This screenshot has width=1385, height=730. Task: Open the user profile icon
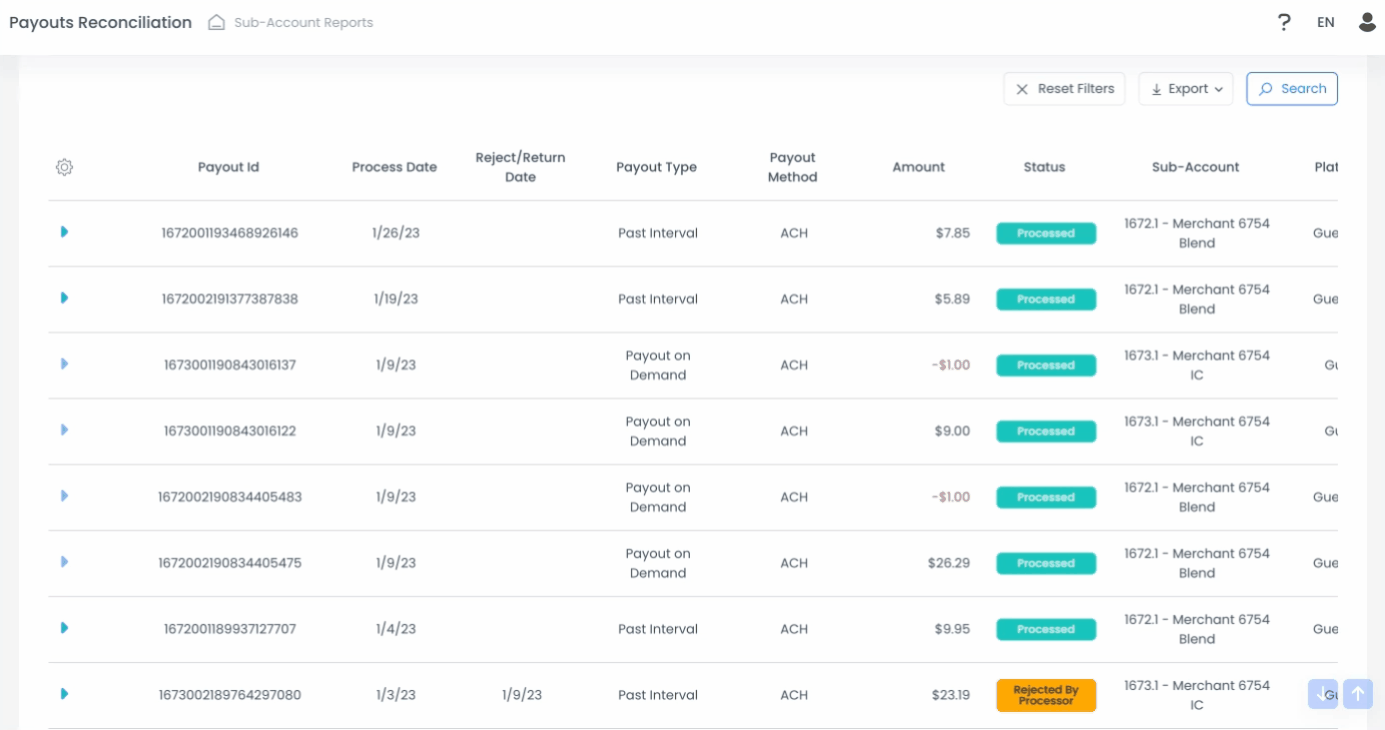click(1367, 22)
